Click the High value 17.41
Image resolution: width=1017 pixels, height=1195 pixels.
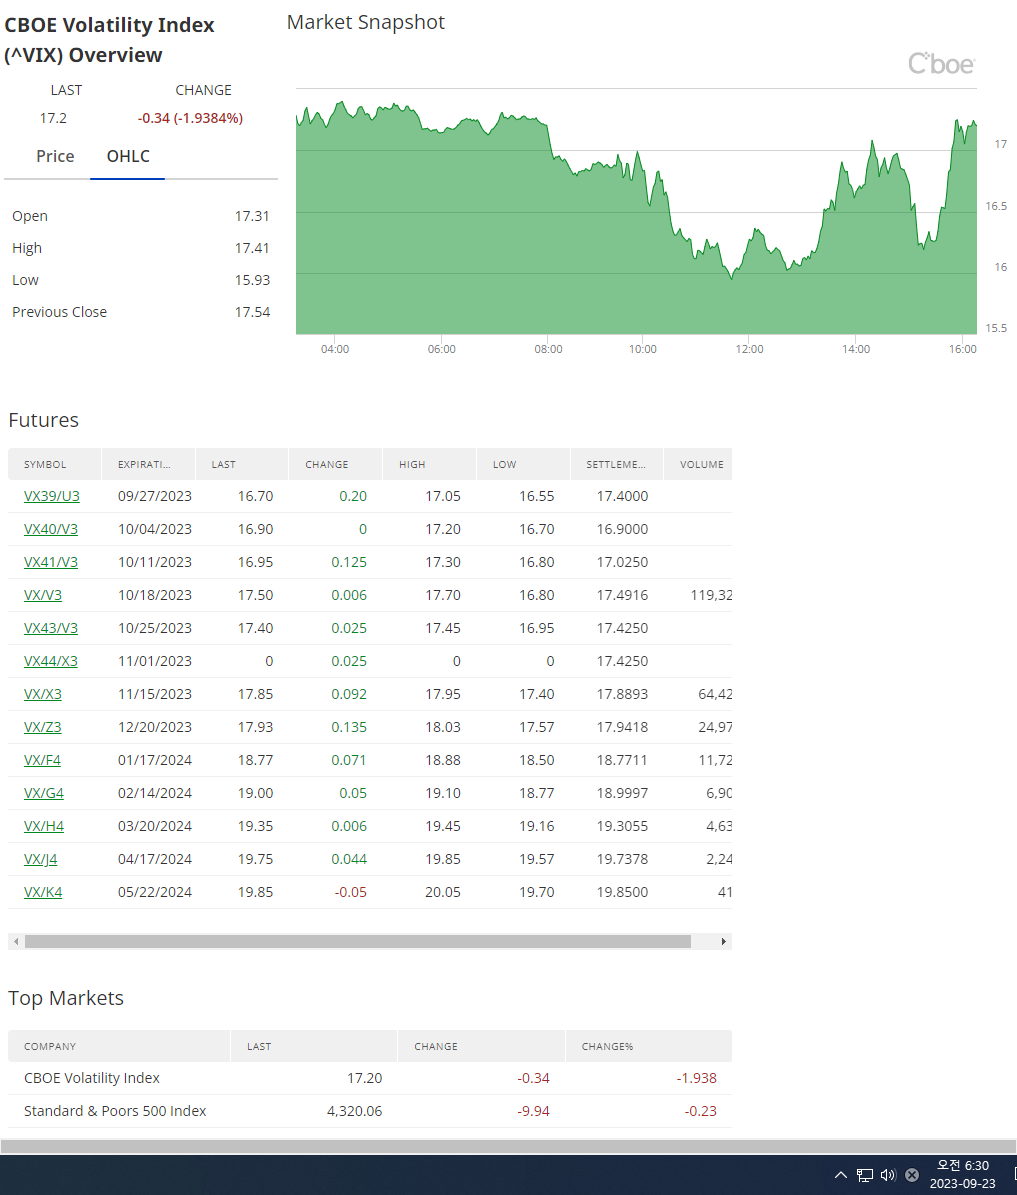[252, 248]
